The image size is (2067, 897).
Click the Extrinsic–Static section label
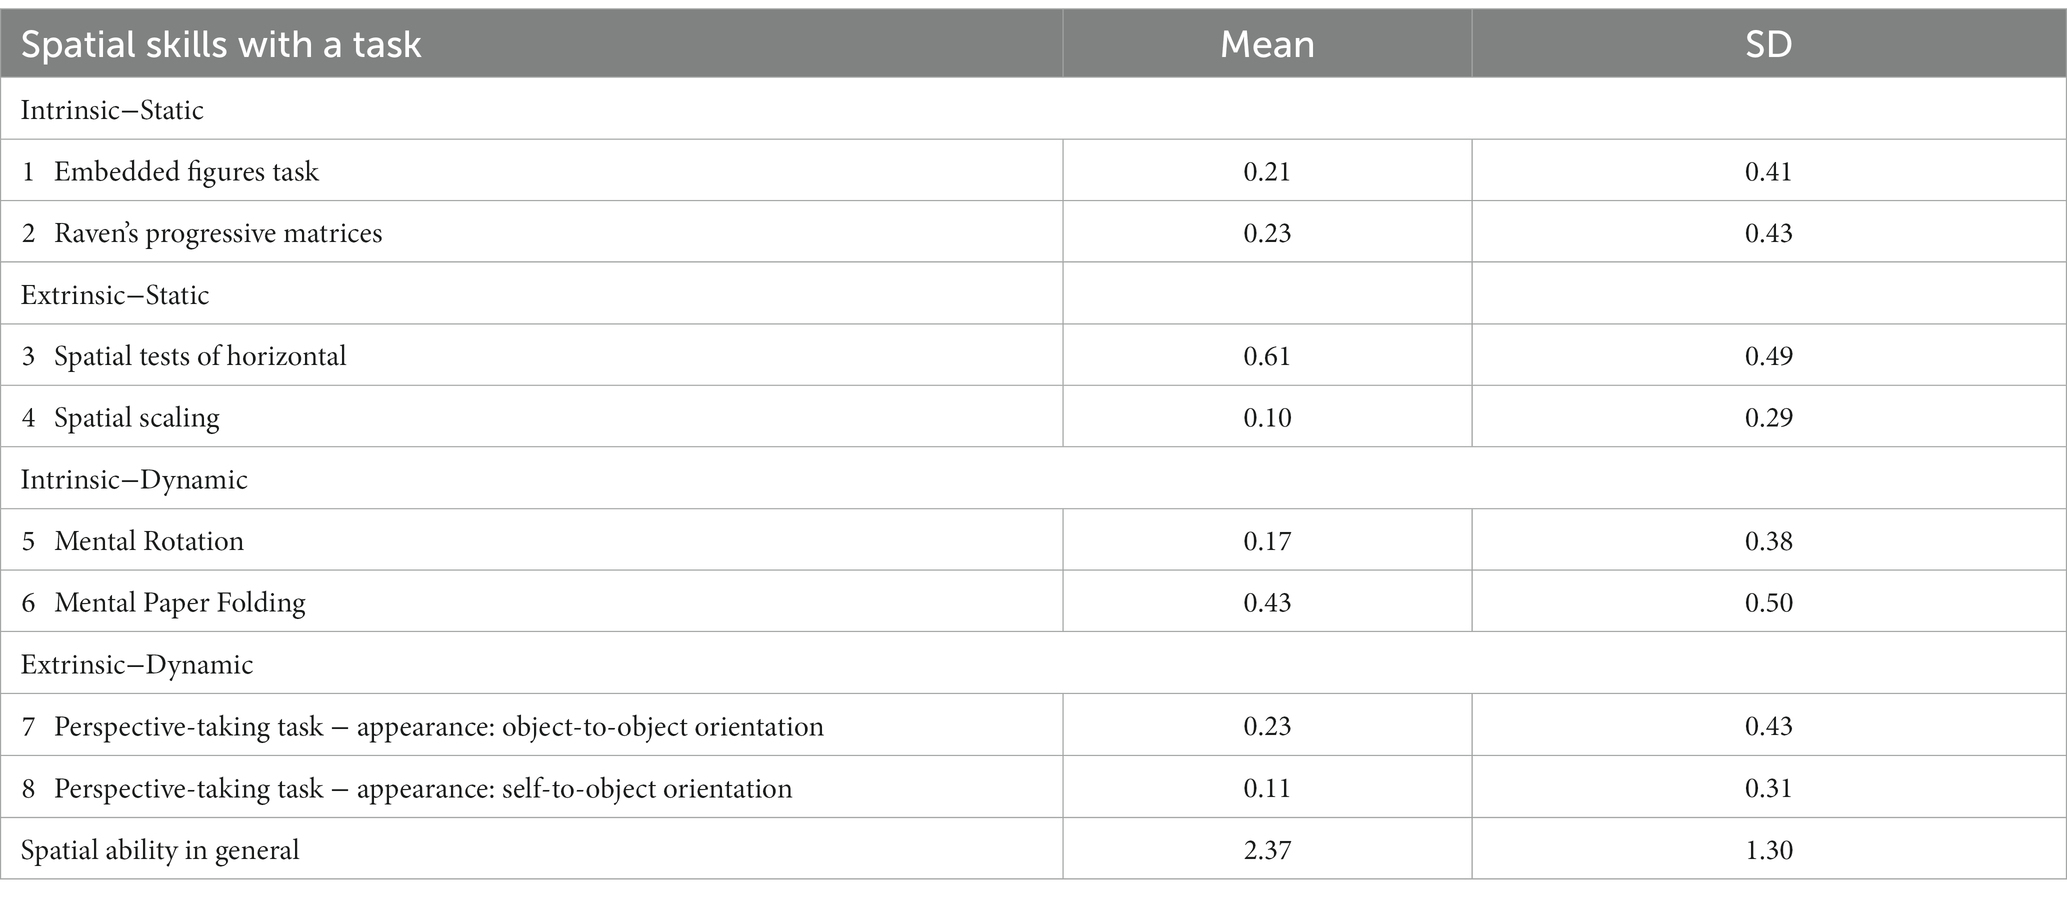click(115, 295)
